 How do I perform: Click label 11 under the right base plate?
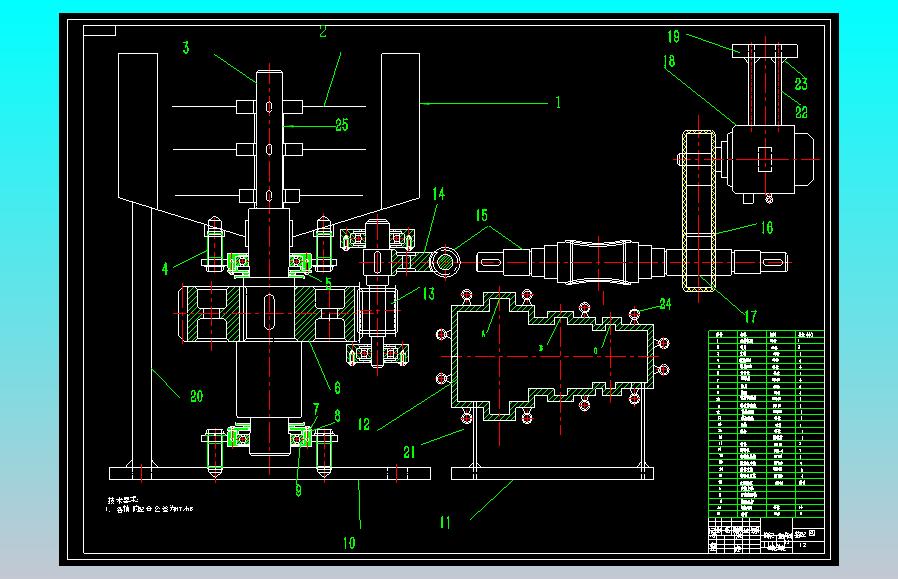[x=445, y=522]
